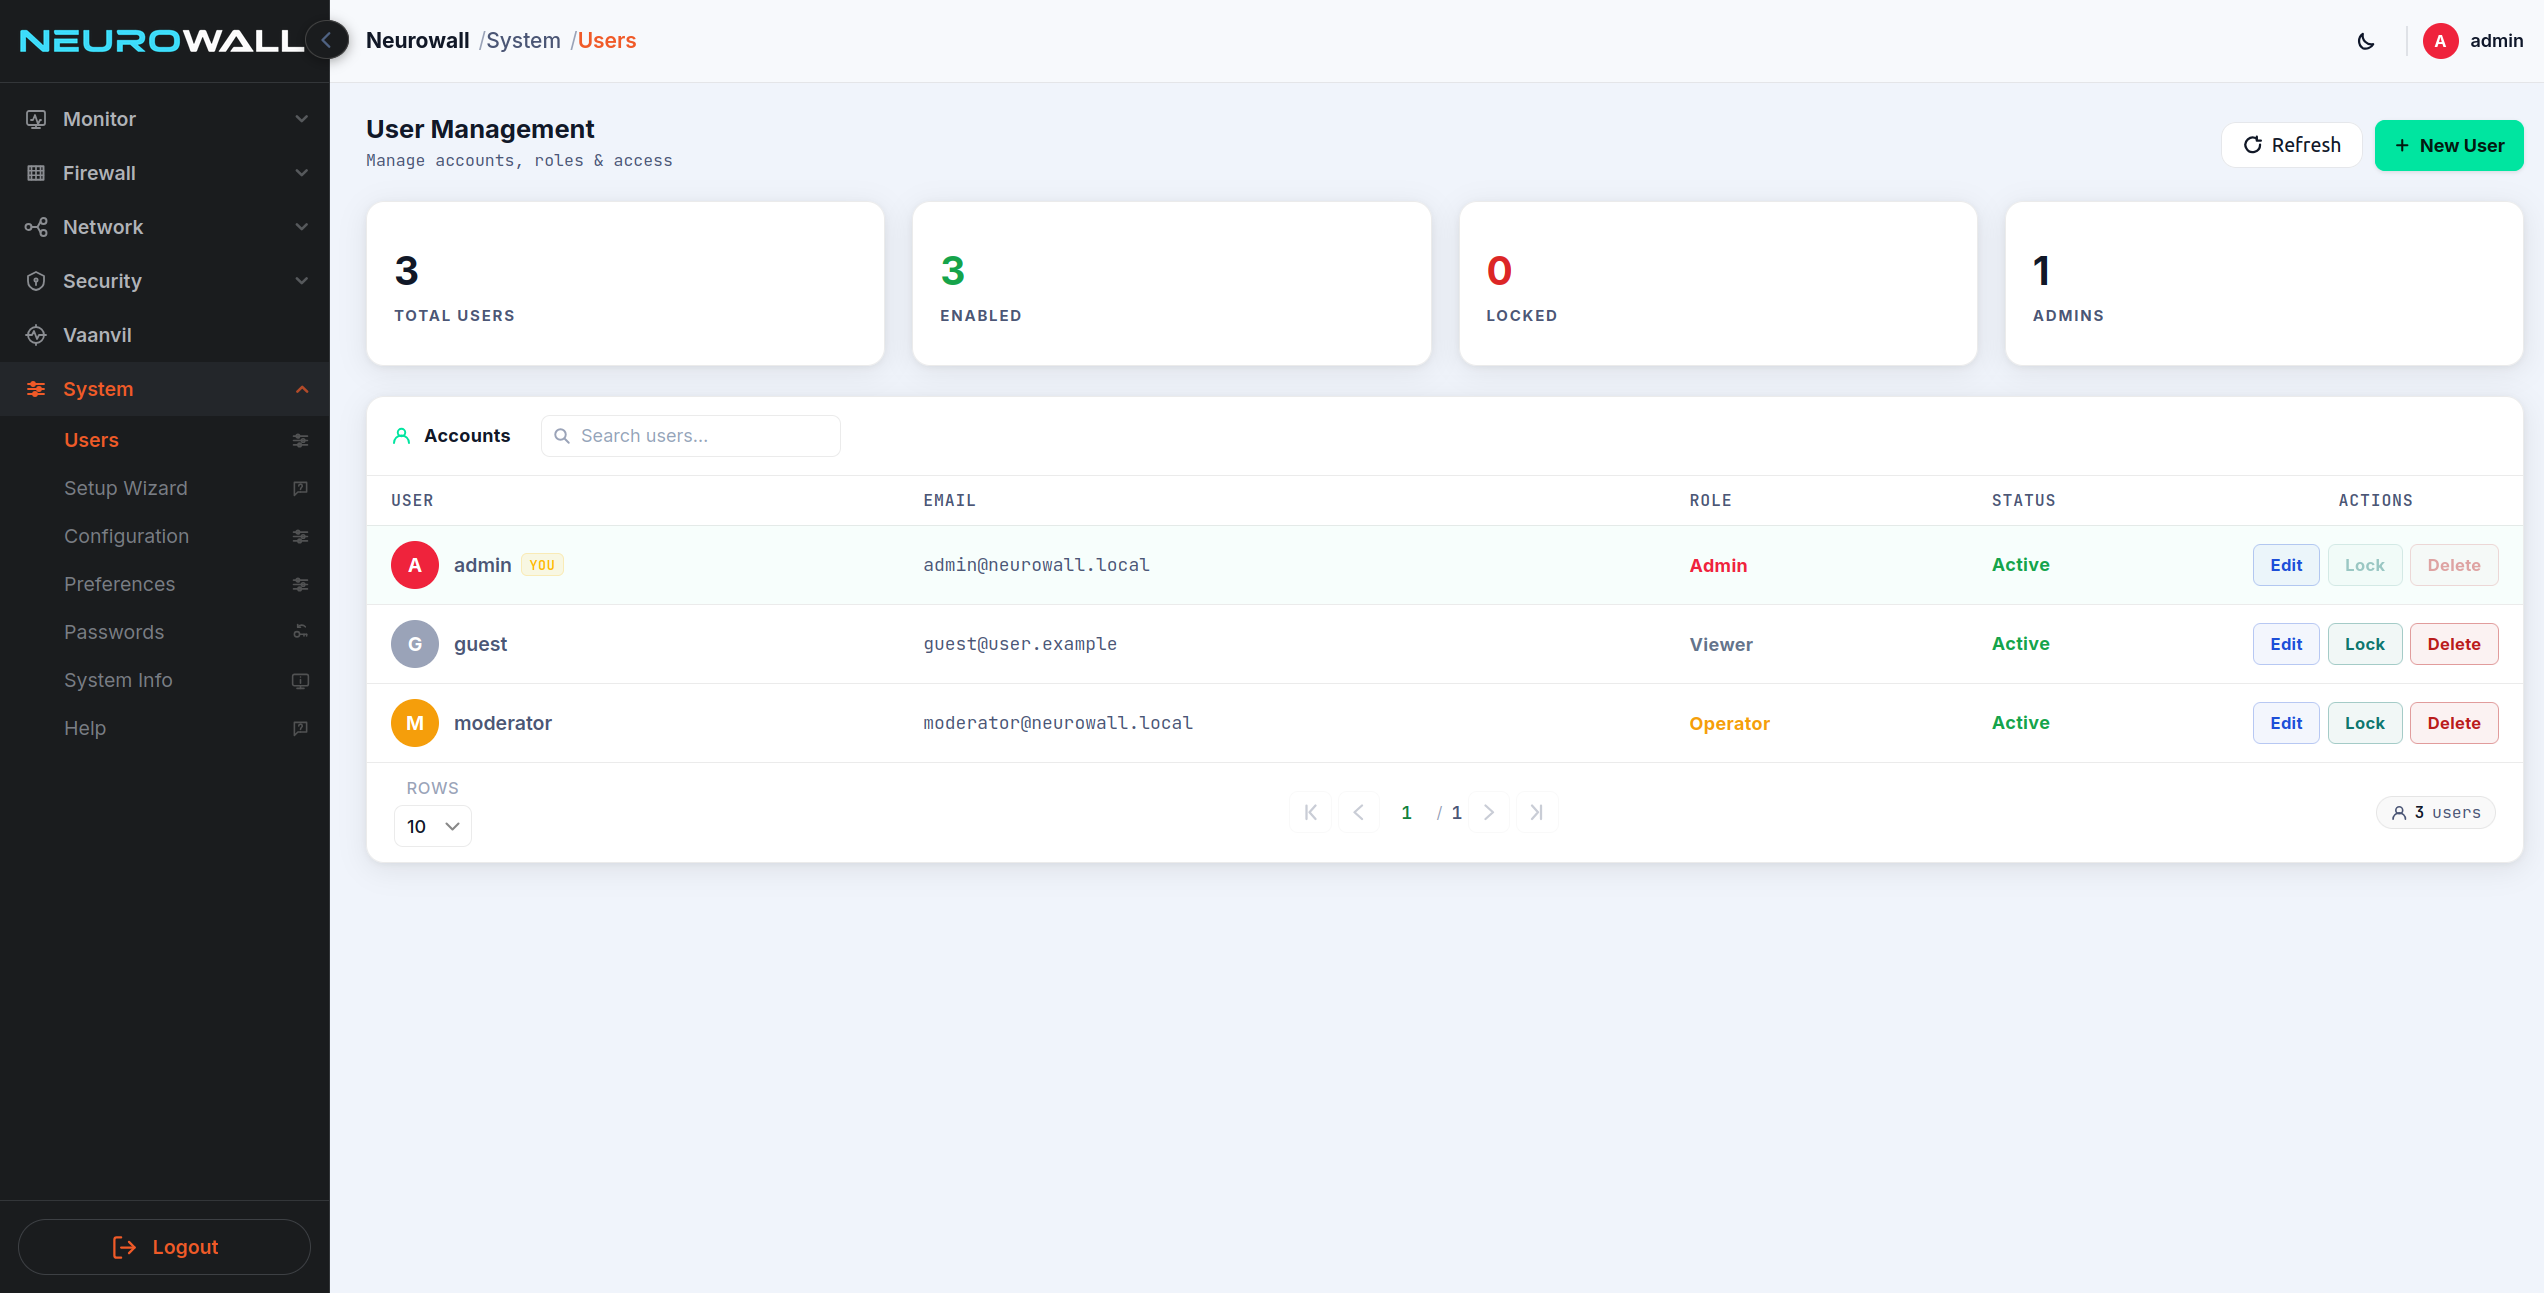Sort by the EMAIL column header
Image resolution: width=2544 pixels, height=1293 pixels.
point(949,500)
